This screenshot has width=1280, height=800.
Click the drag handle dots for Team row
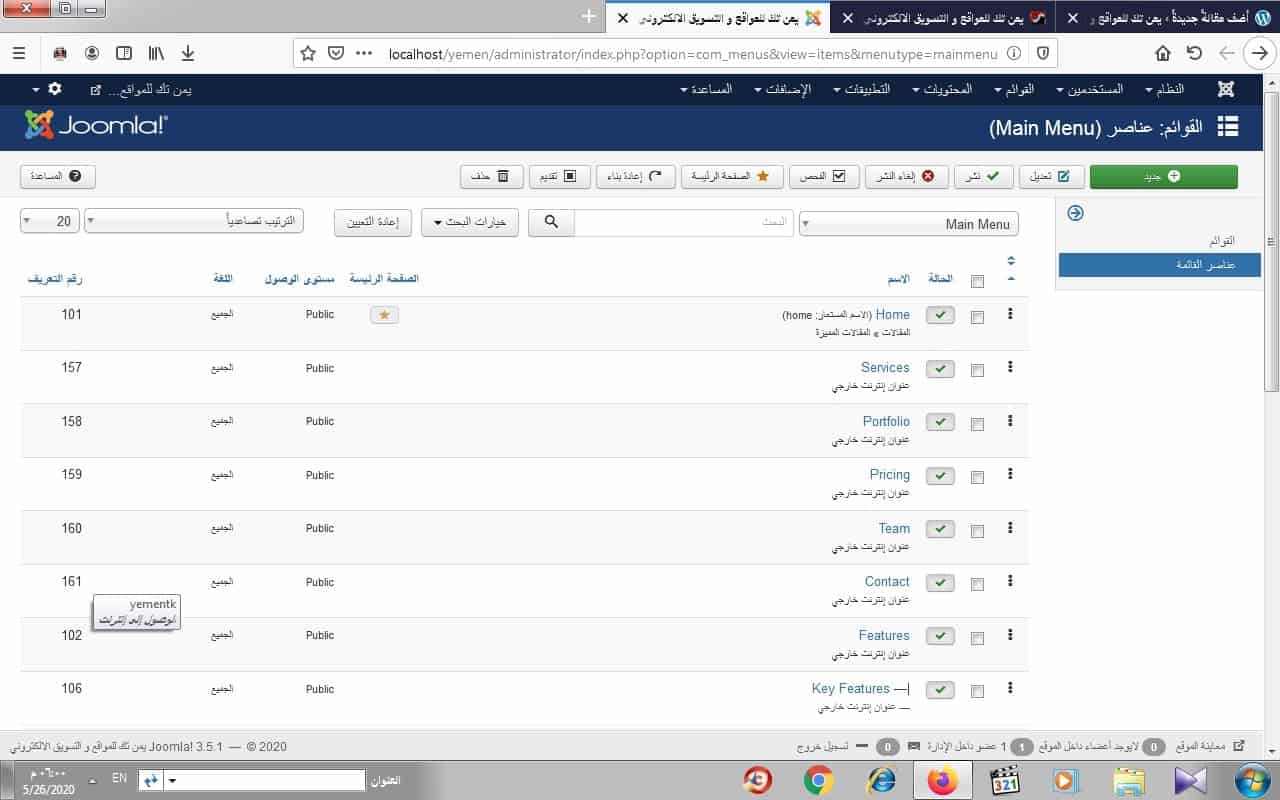(1010, 528)
